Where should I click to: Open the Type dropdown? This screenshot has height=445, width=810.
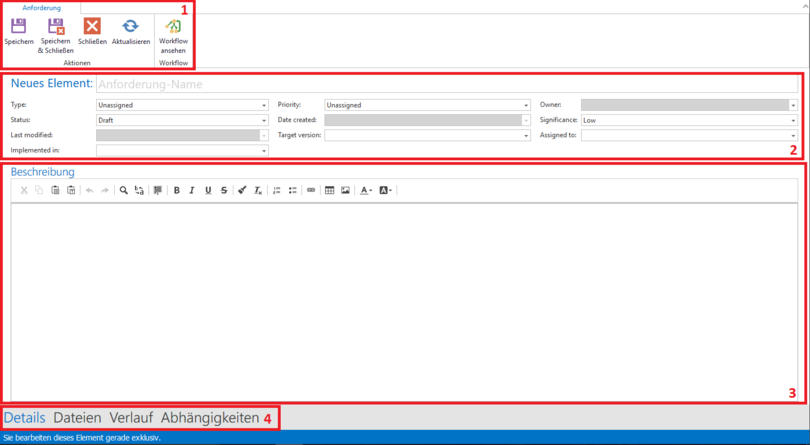tap(182, 105)
